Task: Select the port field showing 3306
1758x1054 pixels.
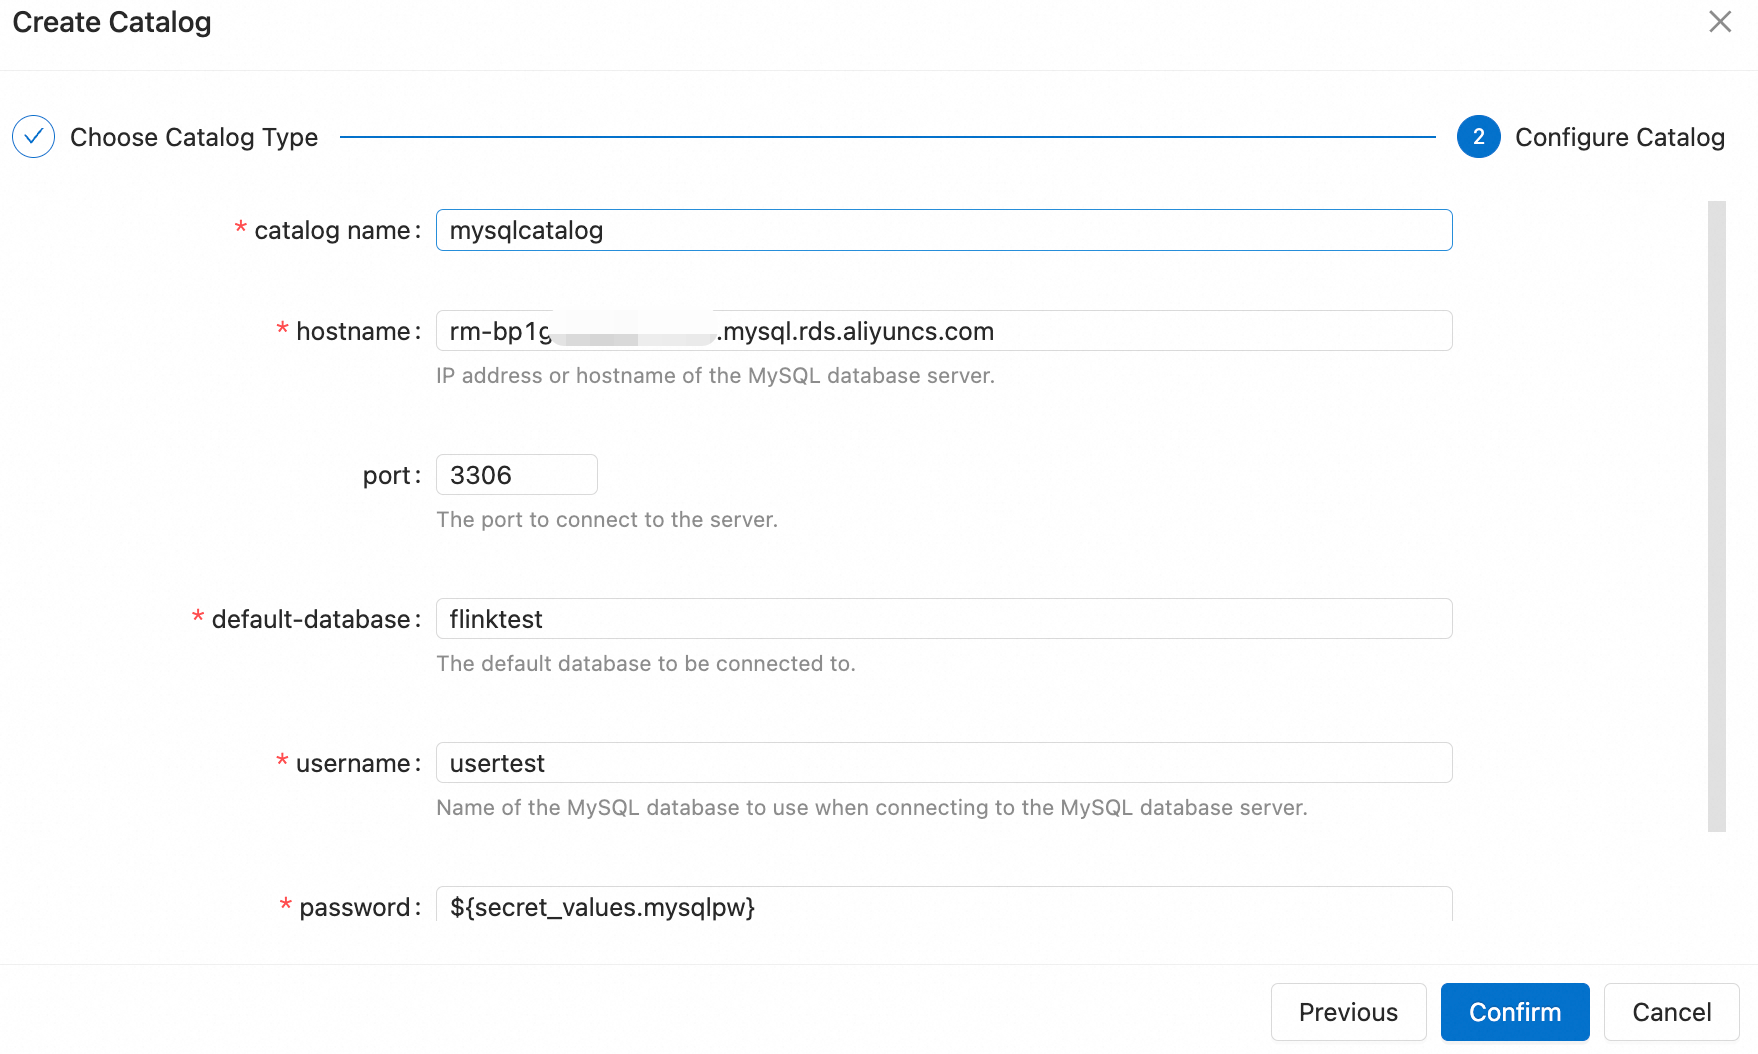Action: [516, 474]
